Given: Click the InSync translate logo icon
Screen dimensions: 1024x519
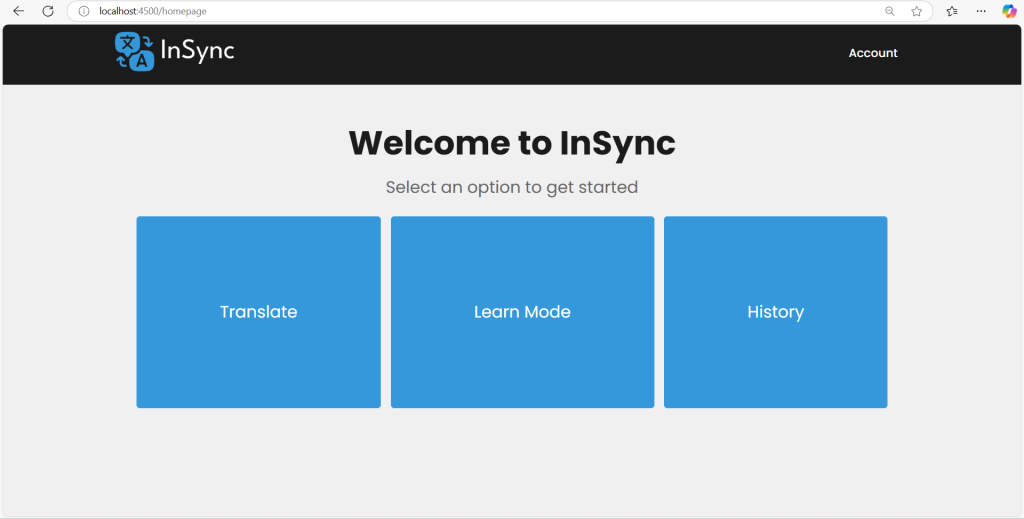Looking at the screenshot, I should pyautogui.click(x=134, y=52).
